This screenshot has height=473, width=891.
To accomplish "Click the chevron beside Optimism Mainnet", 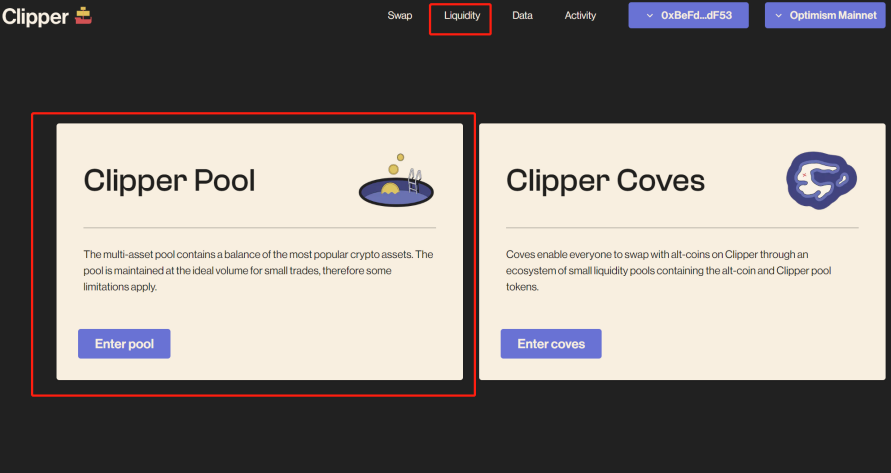I will 781,16.
